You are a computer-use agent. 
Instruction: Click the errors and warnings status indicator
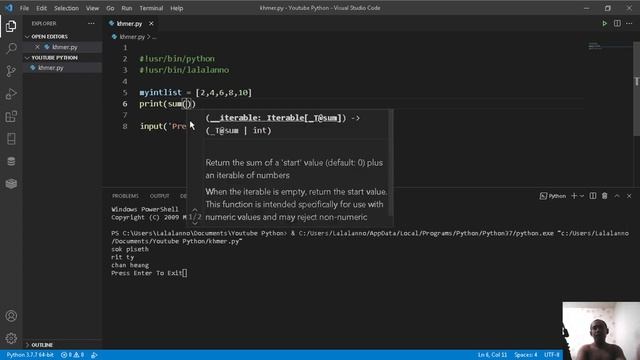click(x=72, y=355)
